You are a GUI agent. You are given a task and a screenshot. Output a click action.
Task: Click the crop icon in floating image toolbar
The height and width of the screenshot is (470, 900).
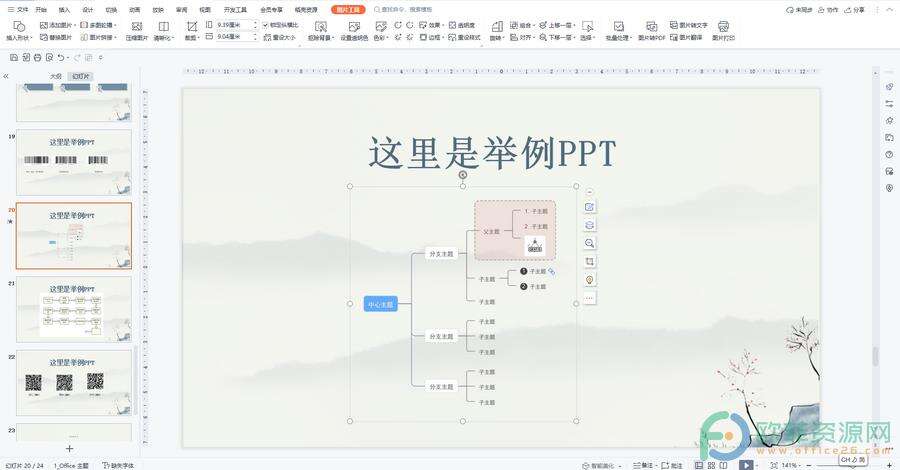[x=589, y=262]
